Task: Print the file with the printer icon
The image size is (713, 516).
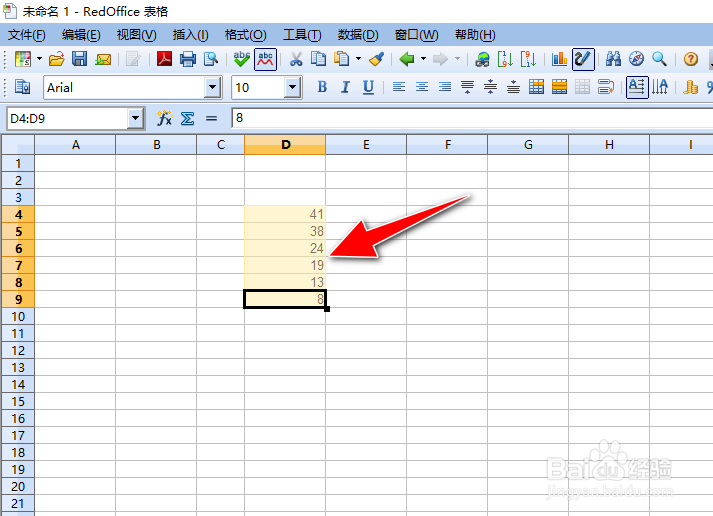Action: [188, 59]
